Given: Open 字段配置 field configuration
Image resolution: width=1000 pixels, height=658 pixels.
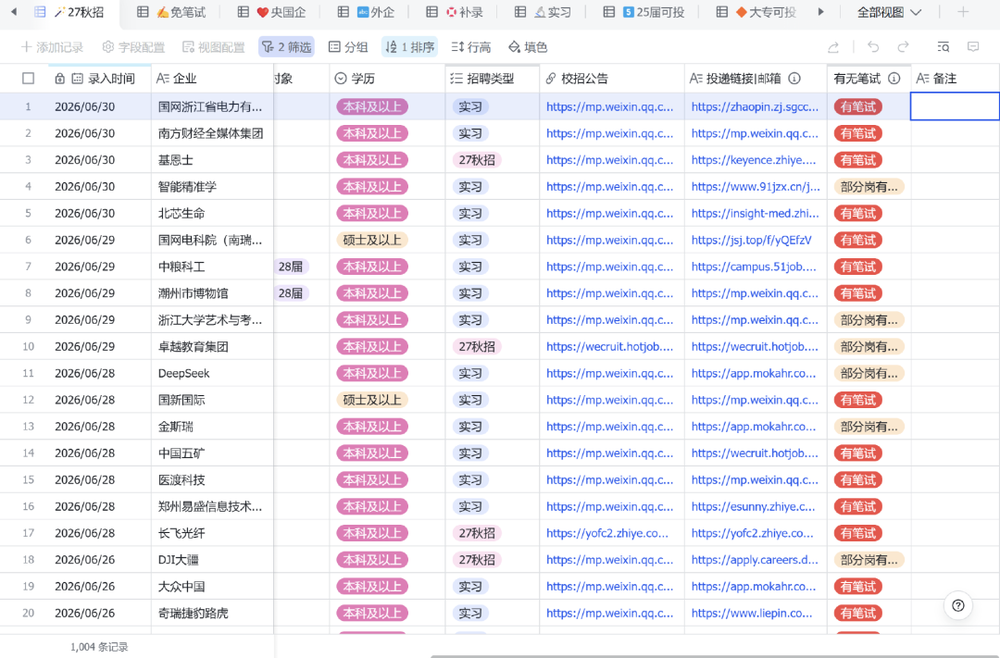Looking at the screenshot, I should tap(133, 47).
